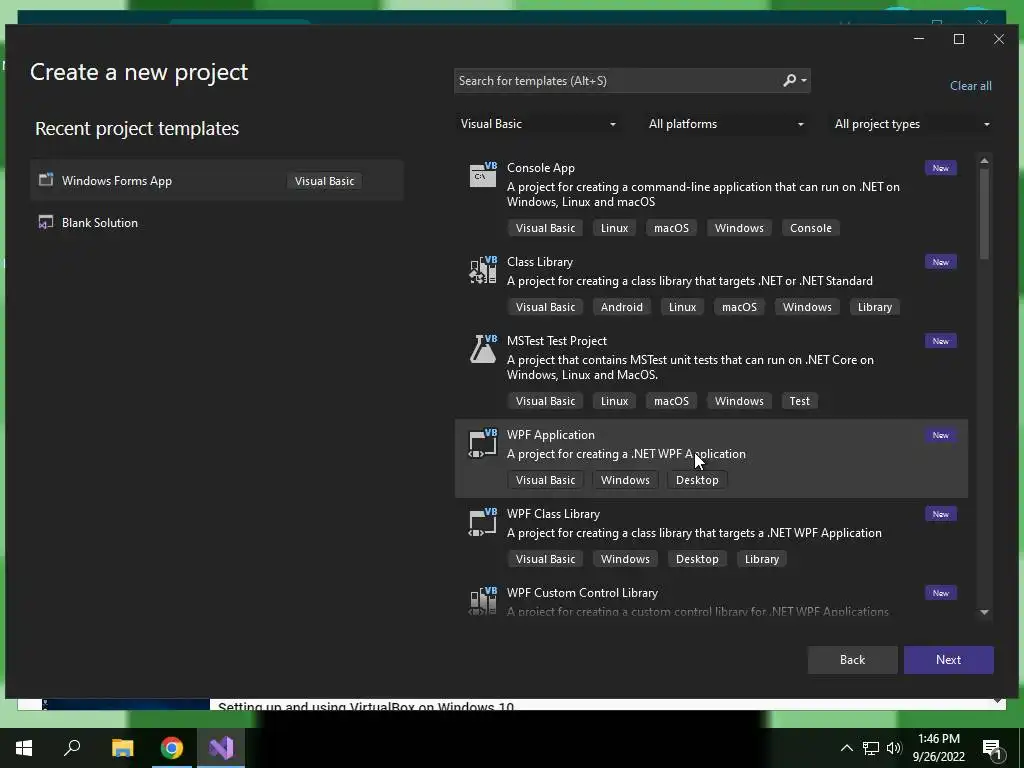The image size is (1024, 768).
Task: Click the New badge on Console App
Action: [x=940, y=168]
